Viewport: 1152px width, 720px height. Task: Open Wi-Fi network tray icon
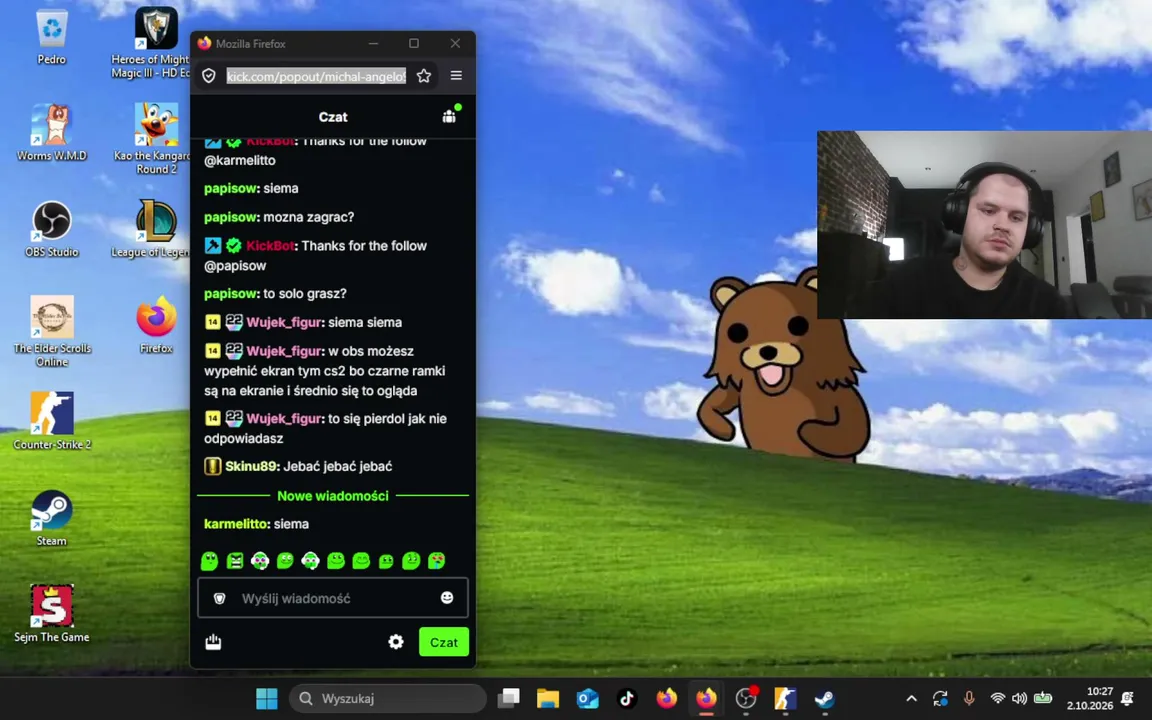pos(997,698)
